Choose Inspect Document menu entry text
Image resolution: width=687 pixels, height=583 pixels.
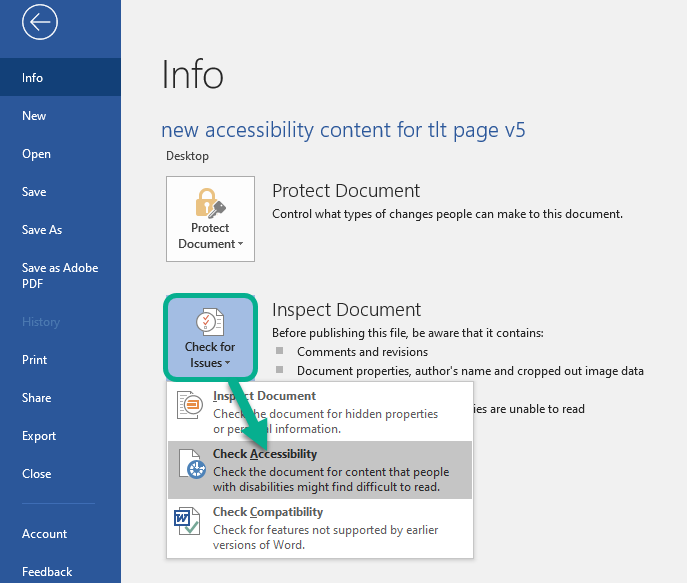pyautogui.click(x=264, y=396)
